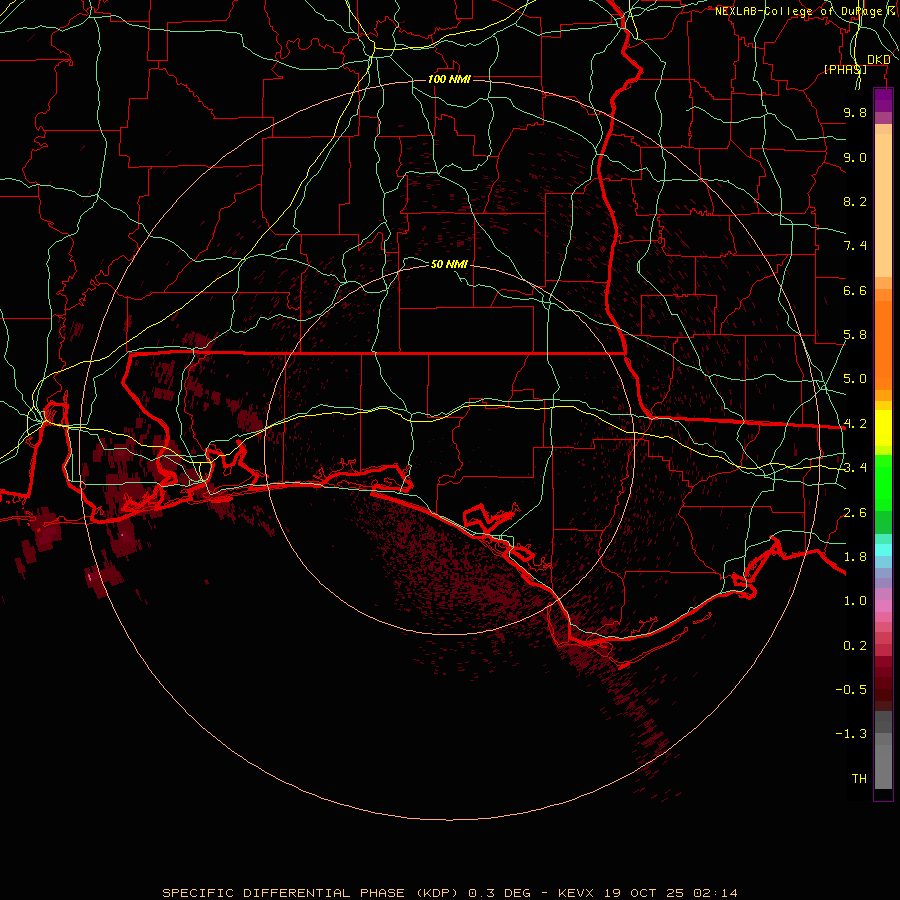Click the -1.3 legend value
This screenshot has width=900, height=900.
pyautogui.click(x=851, y=734)
